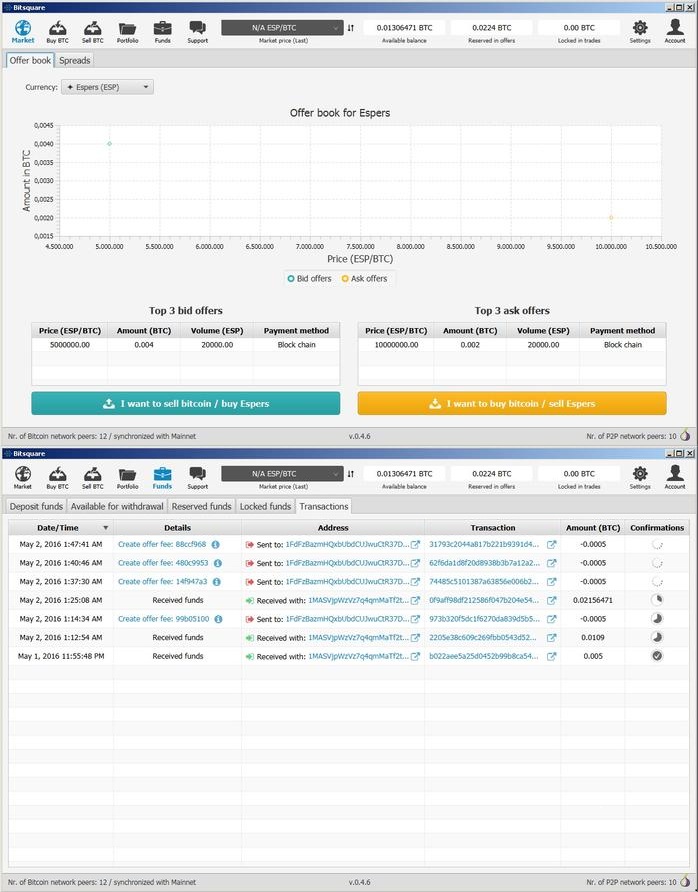Click Reserved in offers 0.0224 BTC bottom window

(x=492, y=474)
